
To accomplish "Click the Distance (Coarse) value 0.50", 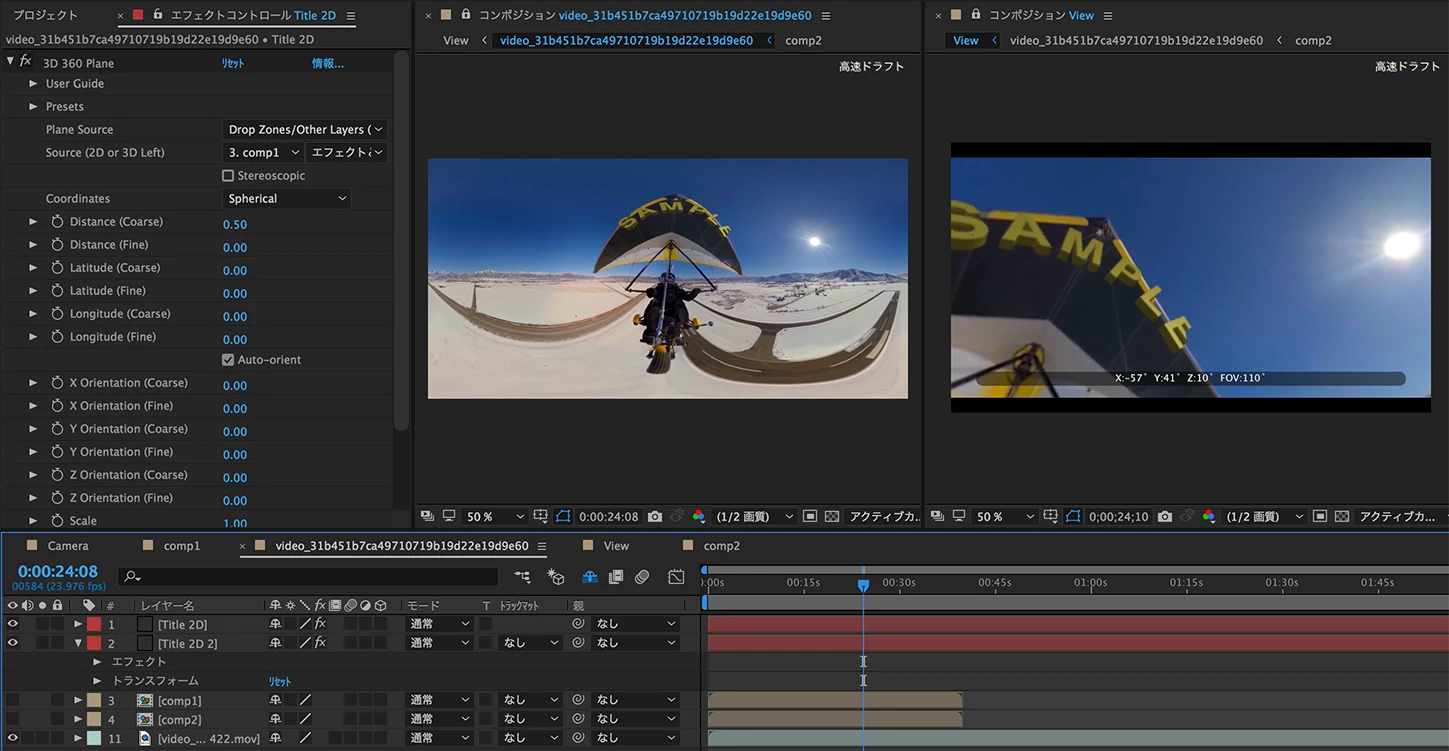I will tap(235, 225).
